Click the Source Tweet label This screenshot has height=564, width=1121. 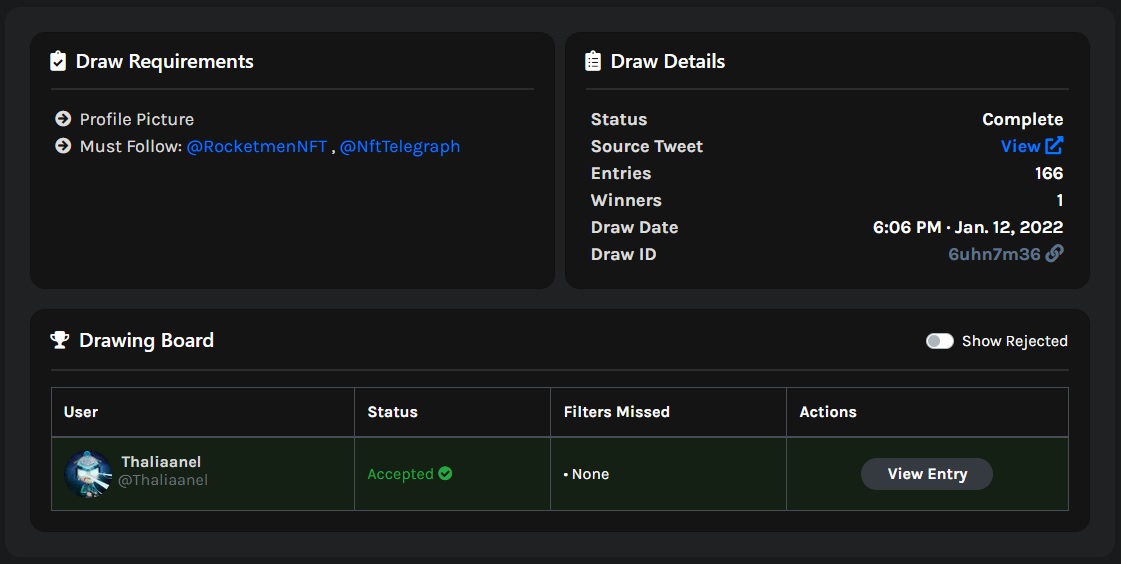point(647,147)
